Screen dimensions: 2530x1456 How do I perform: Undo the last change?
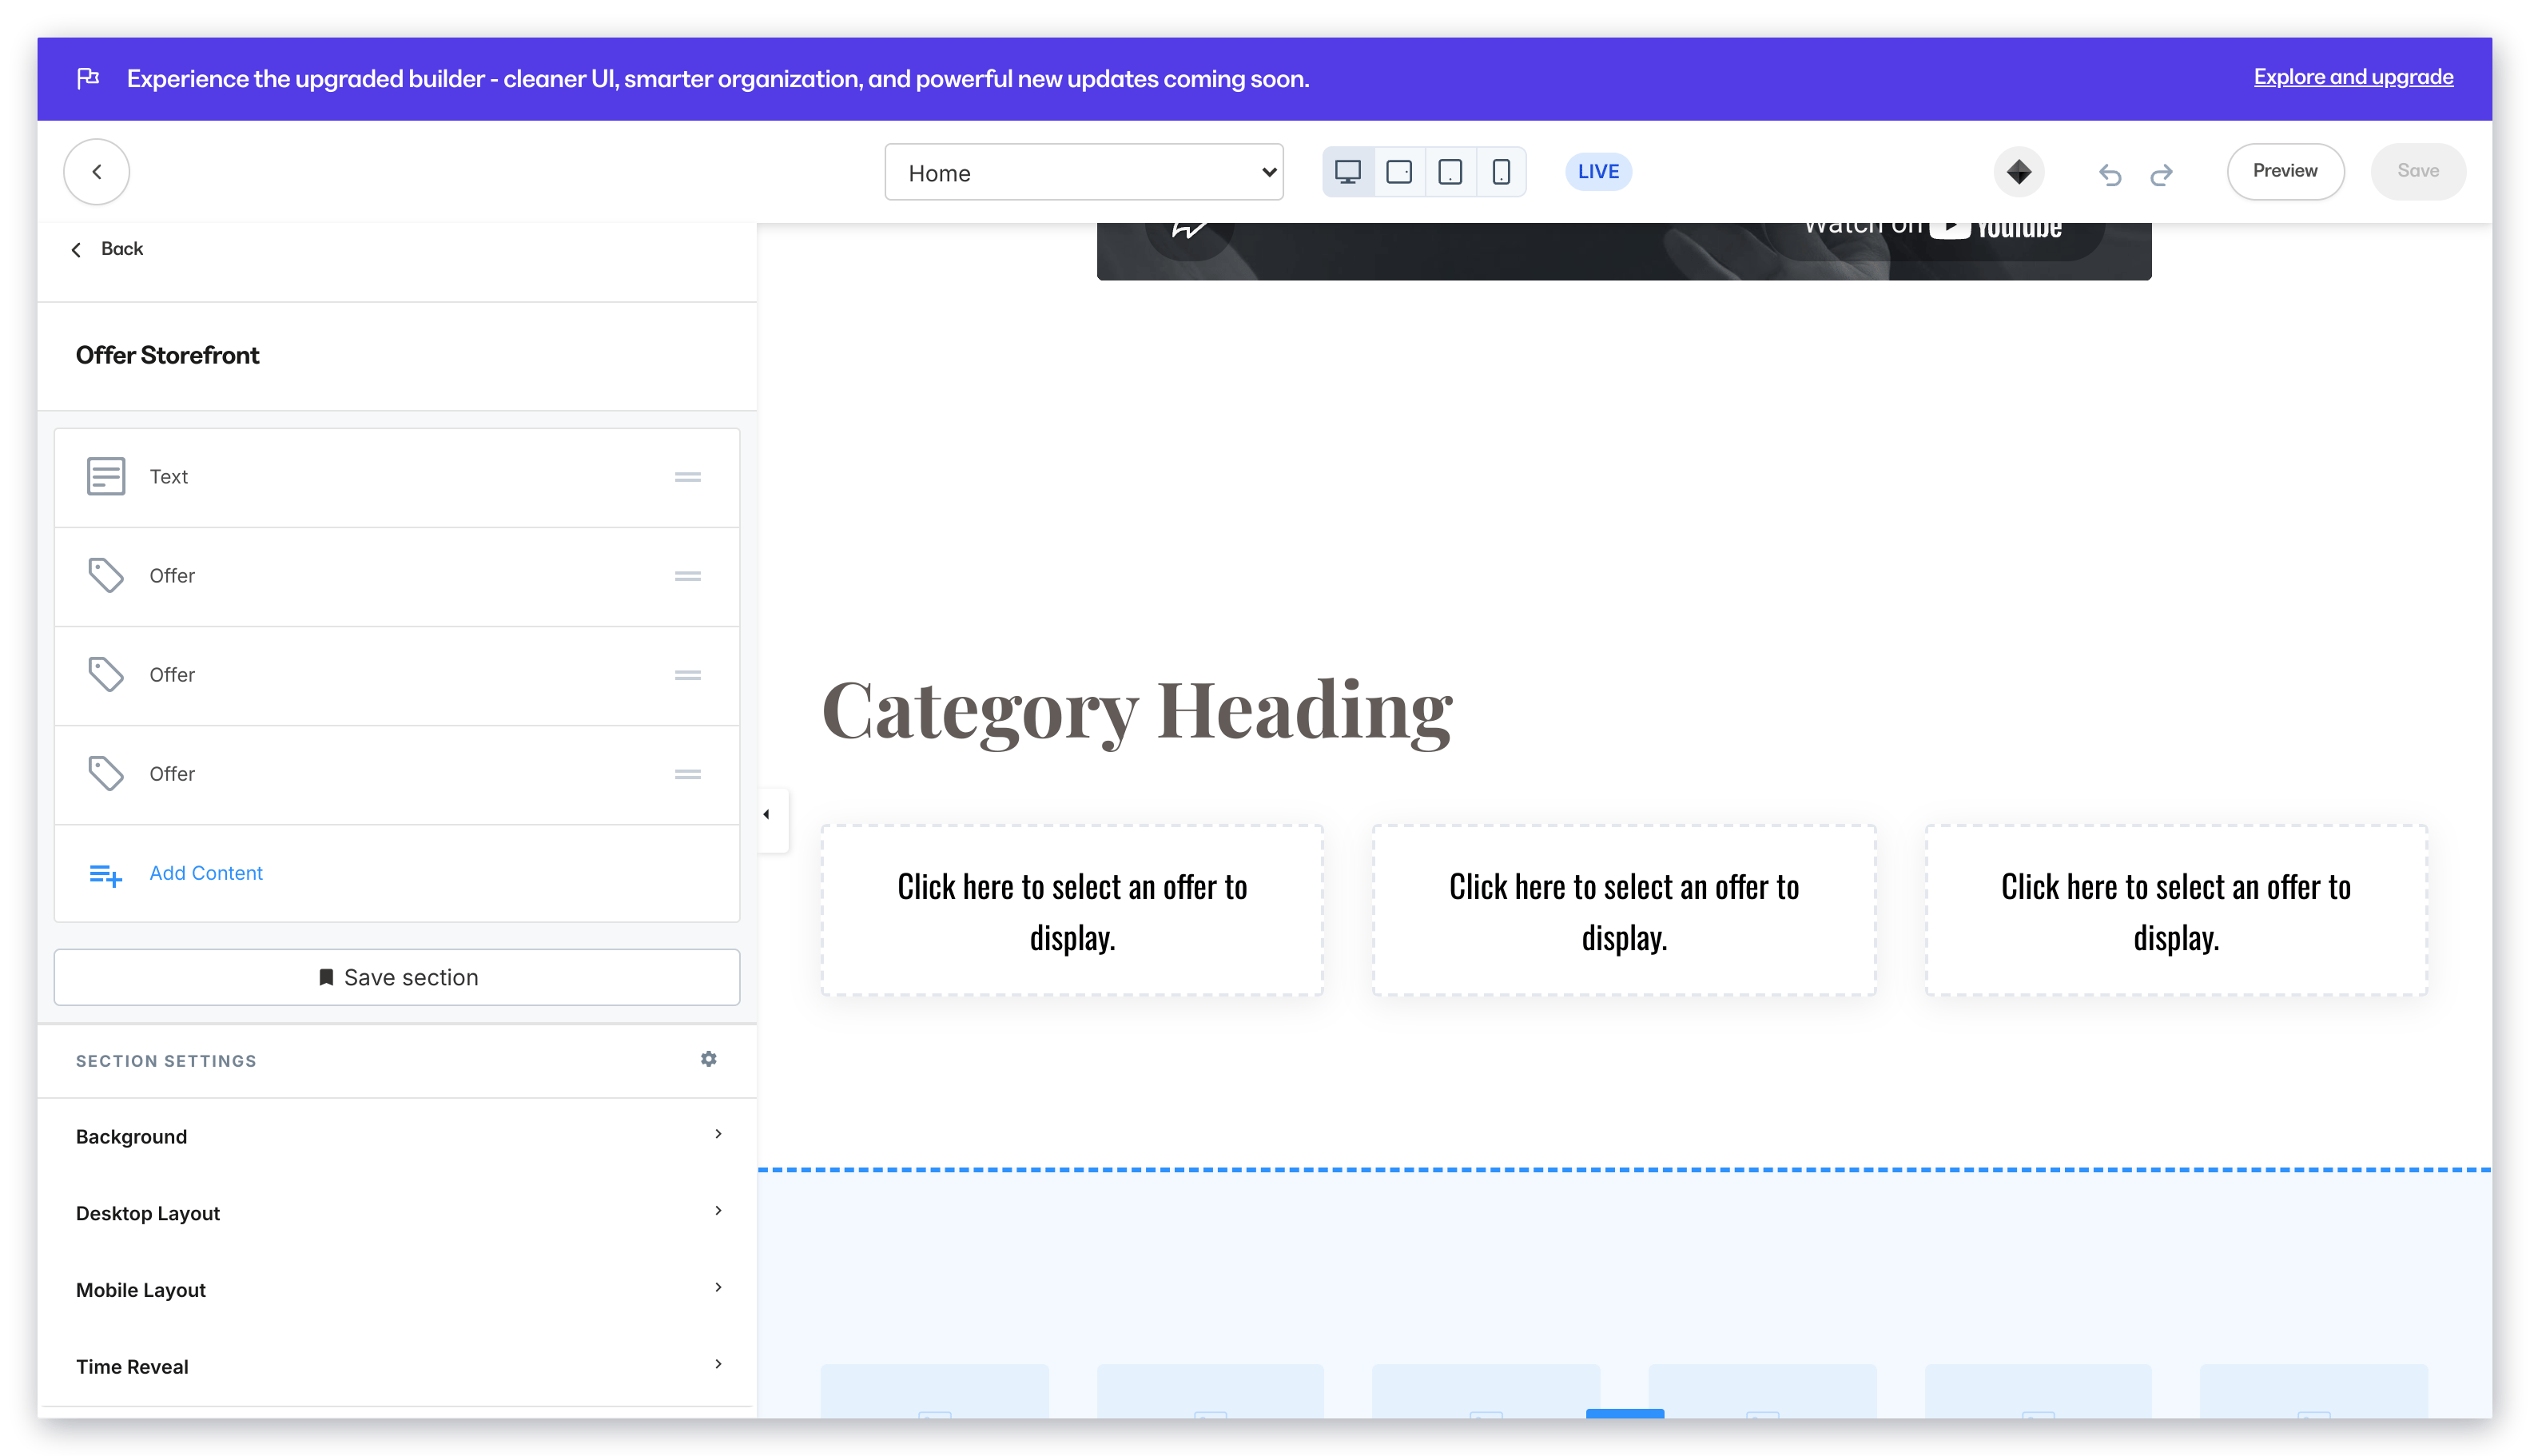[2110, 174]
